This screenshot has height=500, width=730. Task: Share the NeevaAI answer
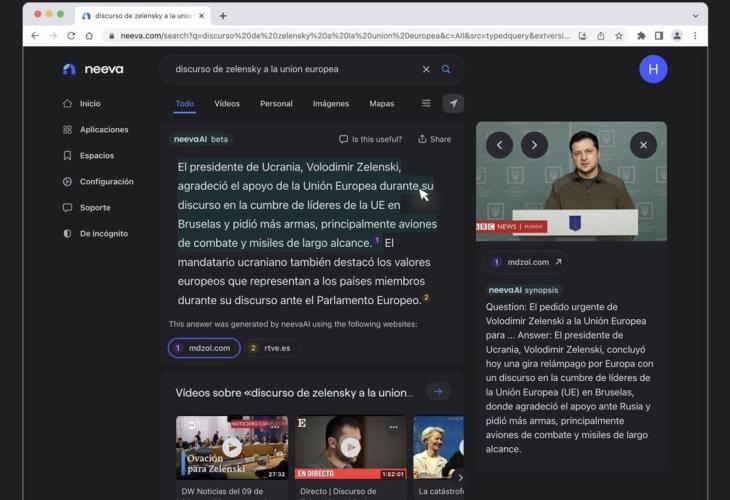point(434,139)
